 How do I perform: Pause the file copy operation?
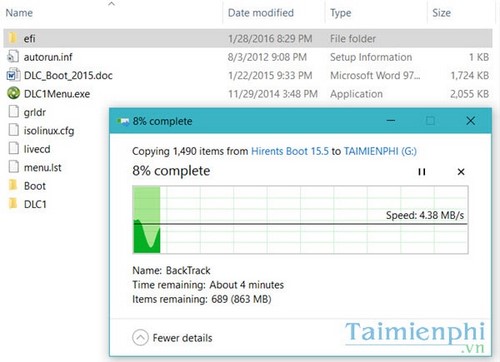point(422,172)
